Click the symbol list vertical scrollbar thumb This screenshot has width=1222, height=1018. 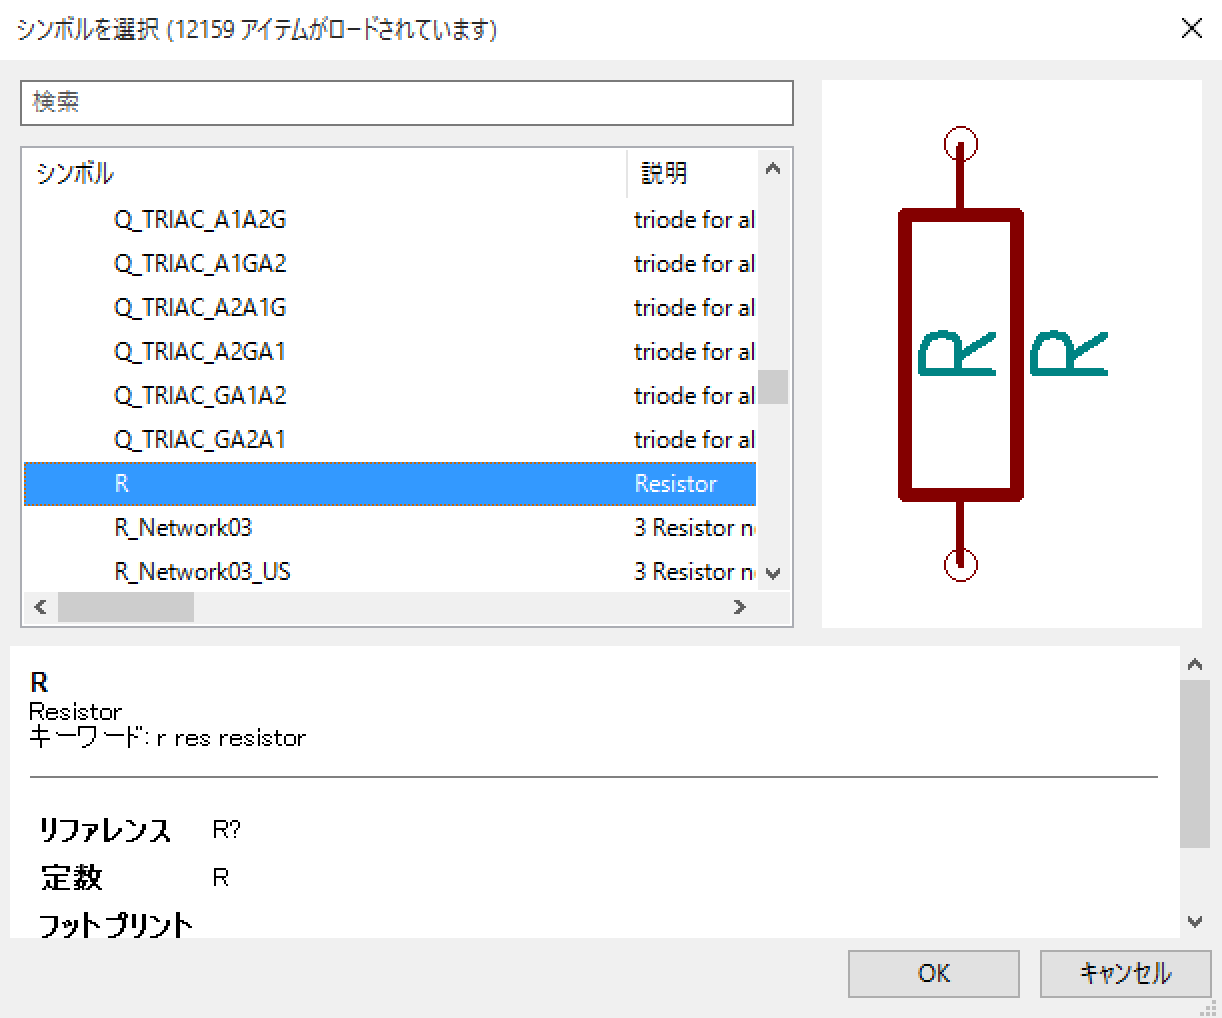(772, 387)
